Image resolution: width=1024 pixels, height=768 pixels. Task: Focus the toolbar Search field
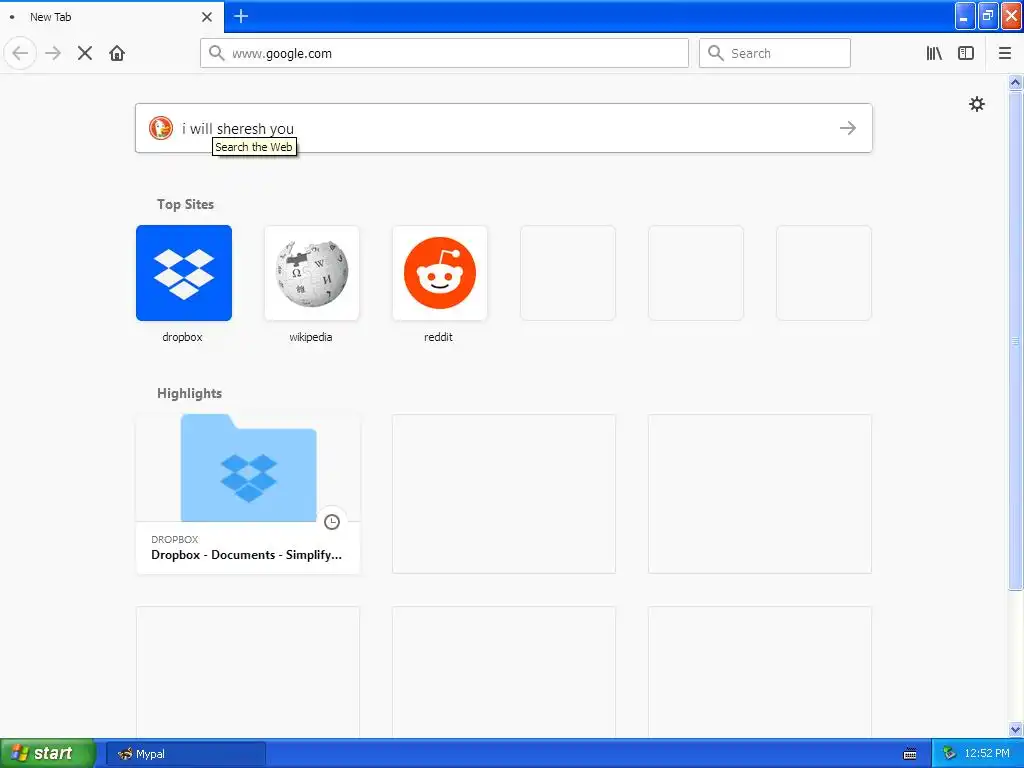pos(775,53)
